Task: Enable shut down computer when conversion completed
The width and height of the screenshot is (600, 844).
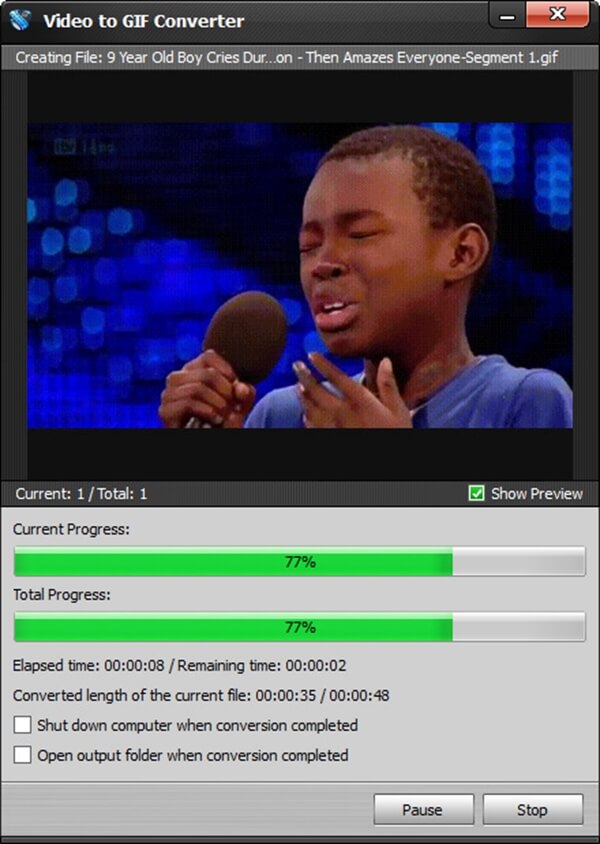Action: click(23, 725)
